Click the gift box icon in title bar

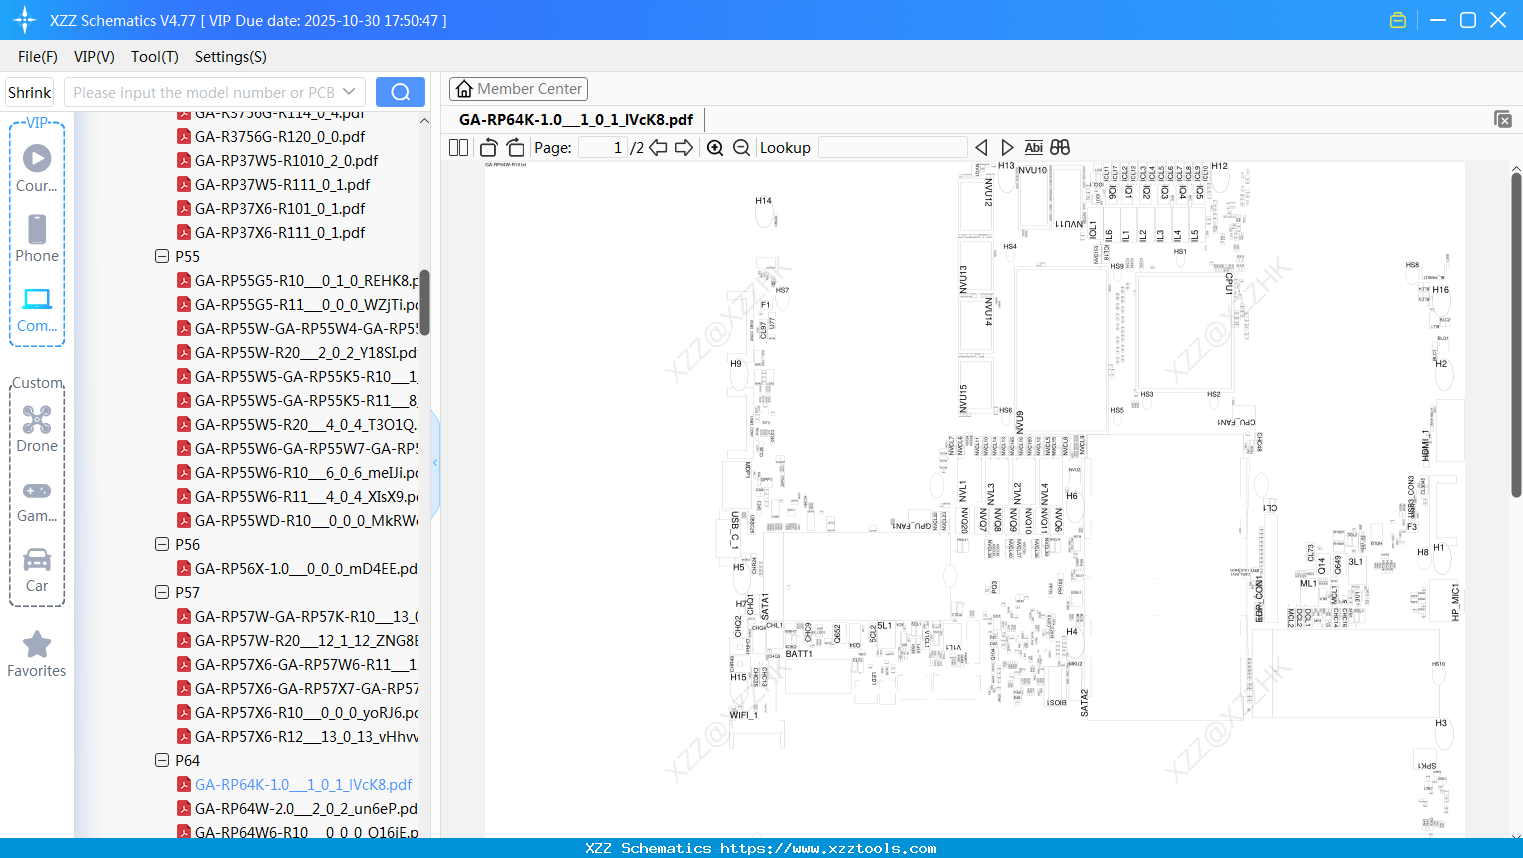pos(1398,20)
